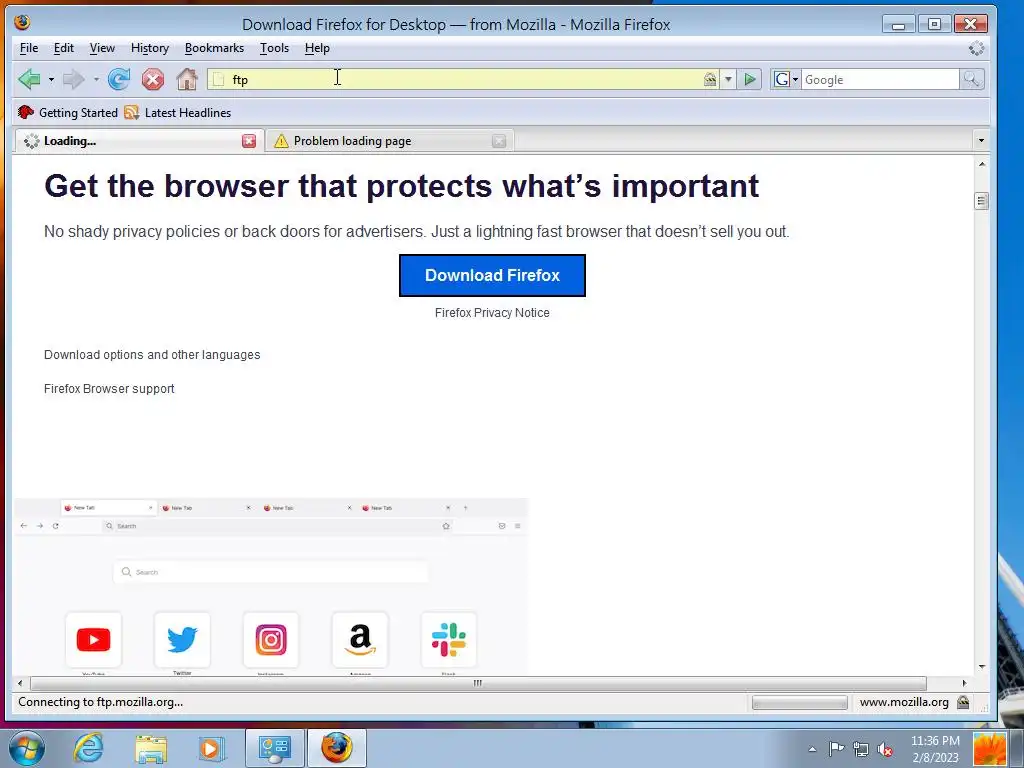Click the lock icon inside address bar
The height and width of the screenshot is (768, 1024).
click(x=710, y=80)
